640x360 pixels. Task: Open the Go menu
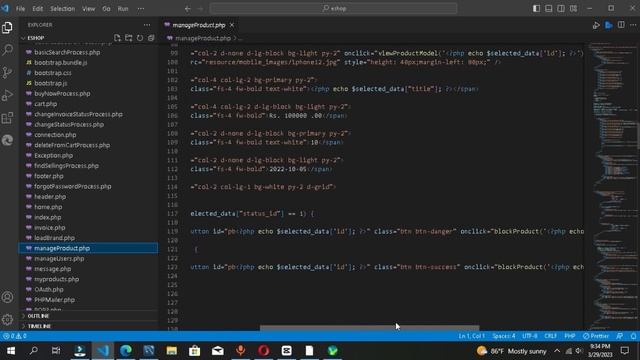[x=106, y=9]
